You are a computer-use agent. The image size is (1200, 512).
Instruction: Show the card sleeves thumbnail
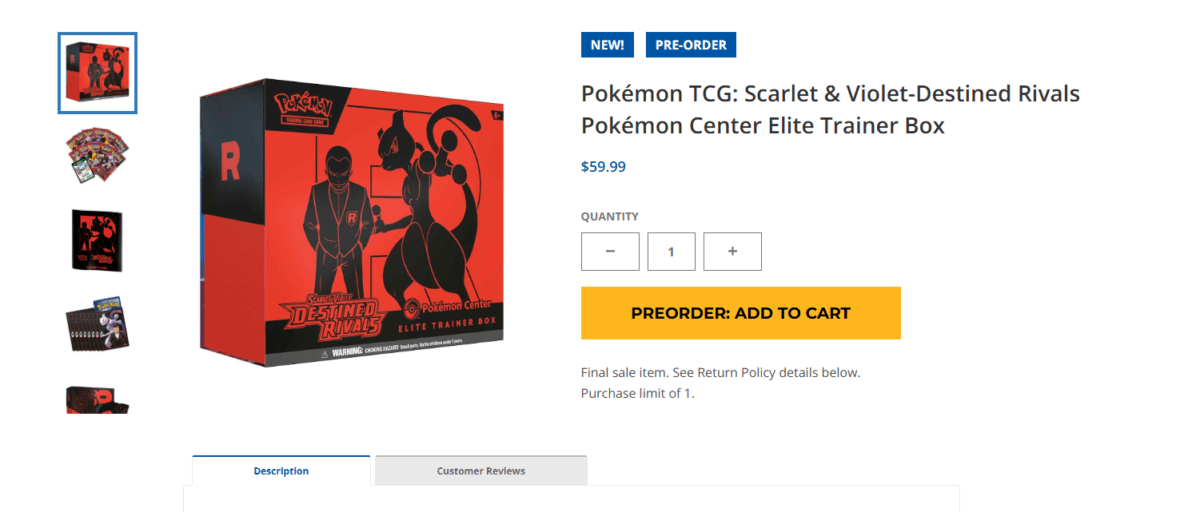point(97,322)
